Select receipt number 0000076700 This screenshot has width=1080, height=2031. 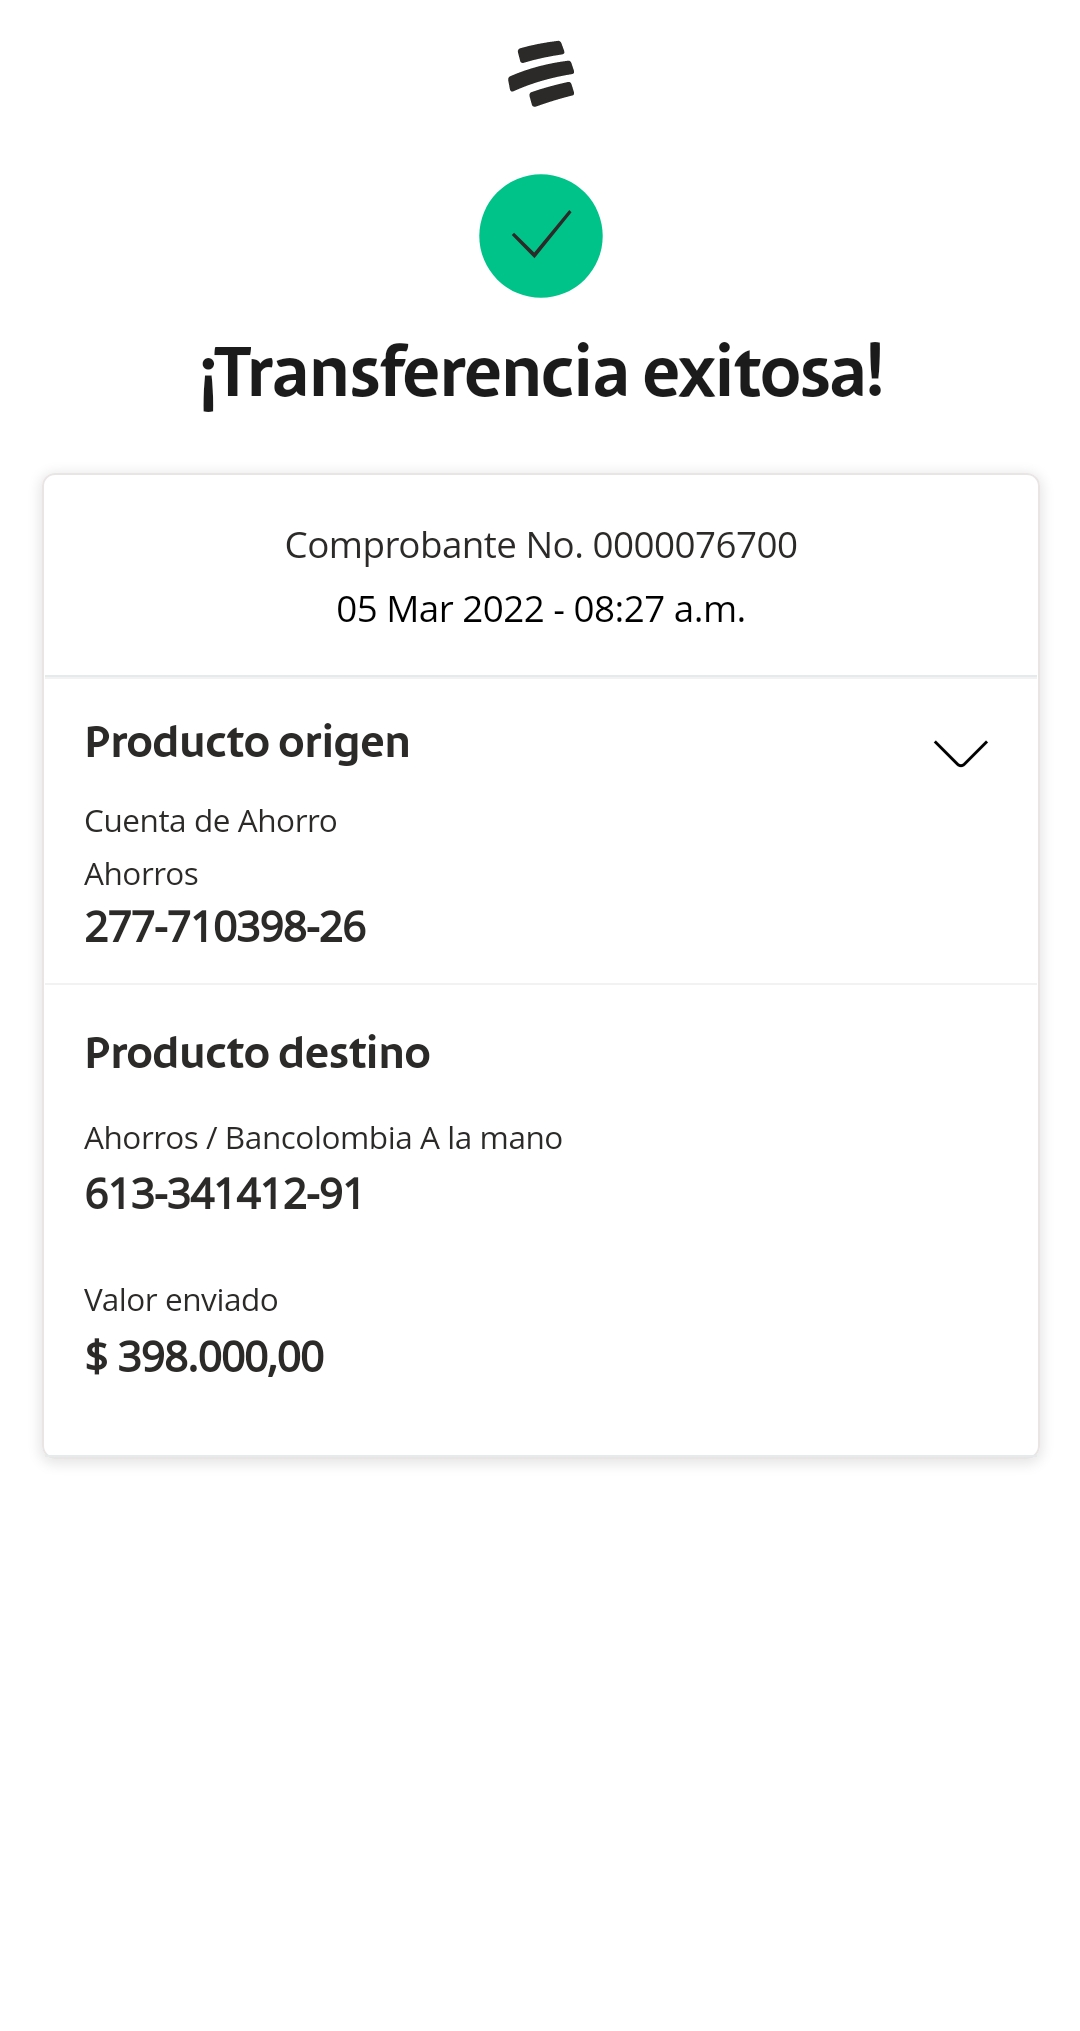[695, 546]
